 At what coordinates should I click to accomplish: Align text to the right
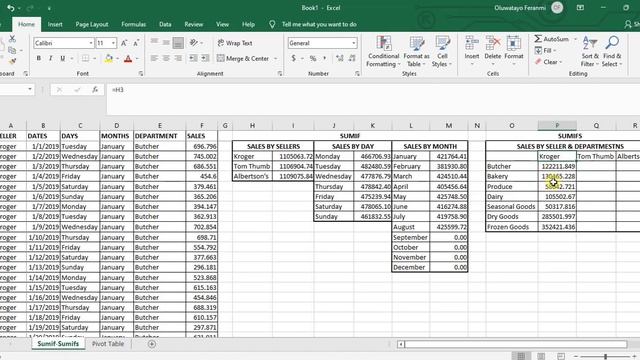coord(178,58)
